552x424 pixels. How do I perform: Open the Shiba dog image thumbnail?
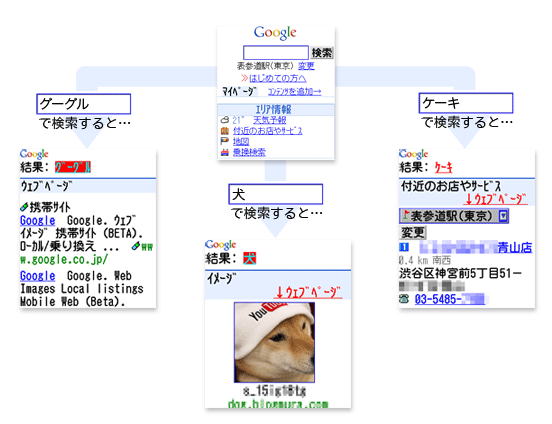[274, 342]
